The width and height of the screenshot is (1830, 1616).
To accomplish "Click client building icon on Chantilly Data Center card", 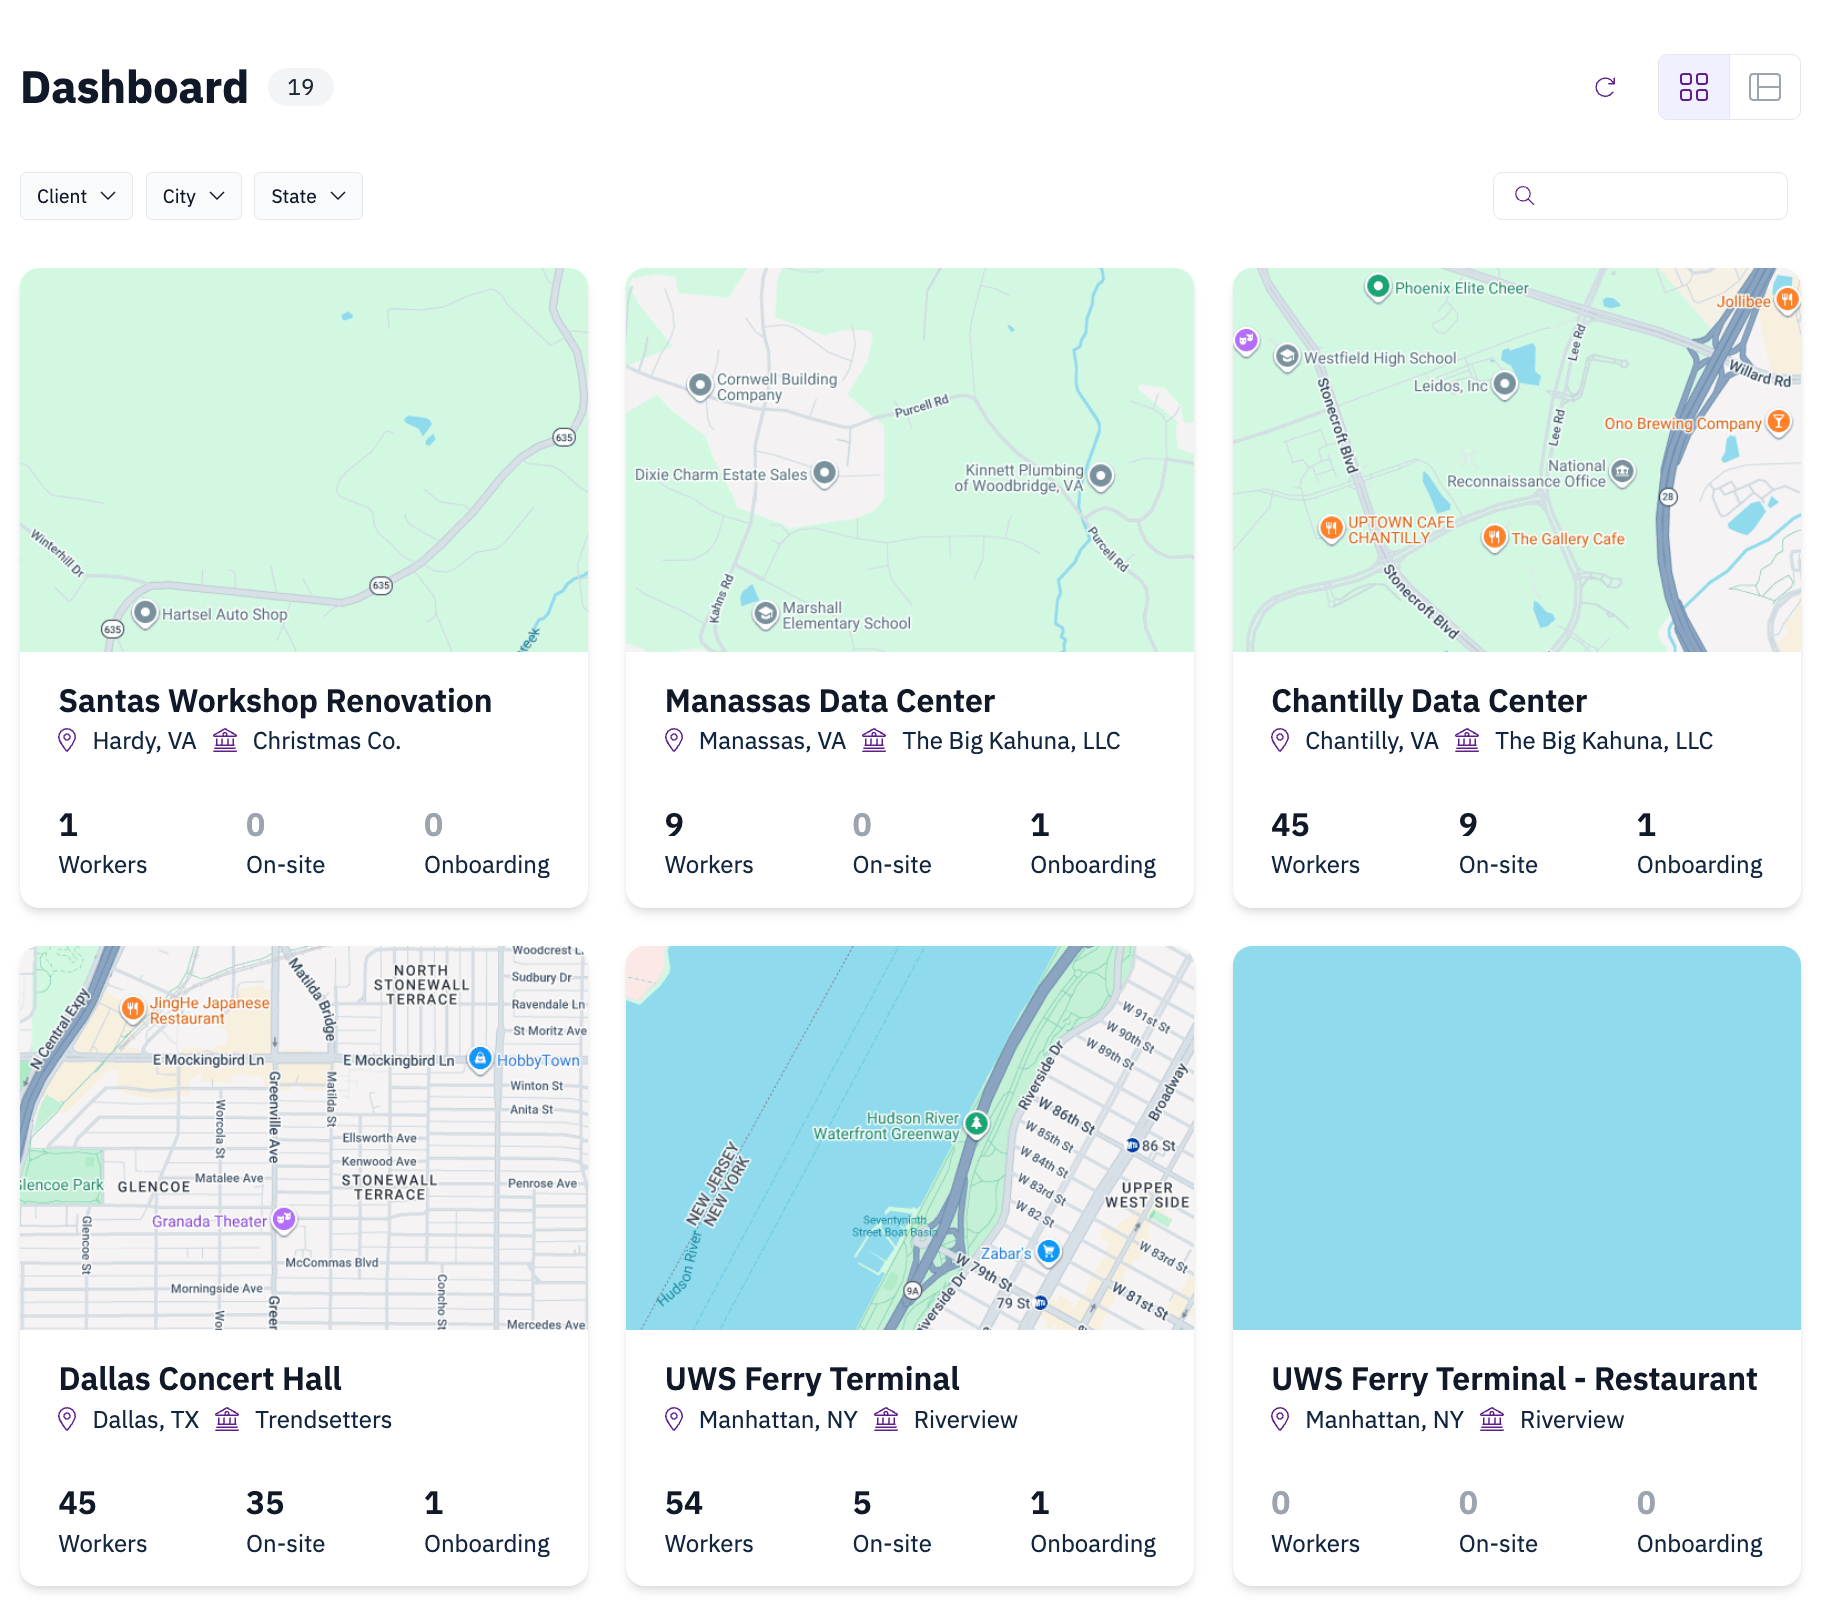I will tap(1467, 740).
